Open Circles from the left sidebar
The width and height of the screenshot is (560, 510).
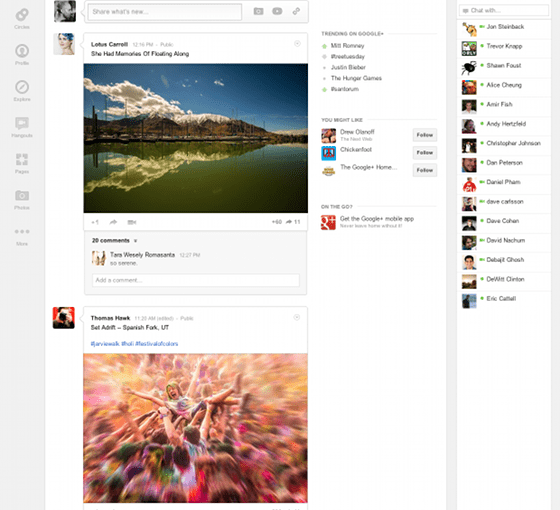point(22,18)
